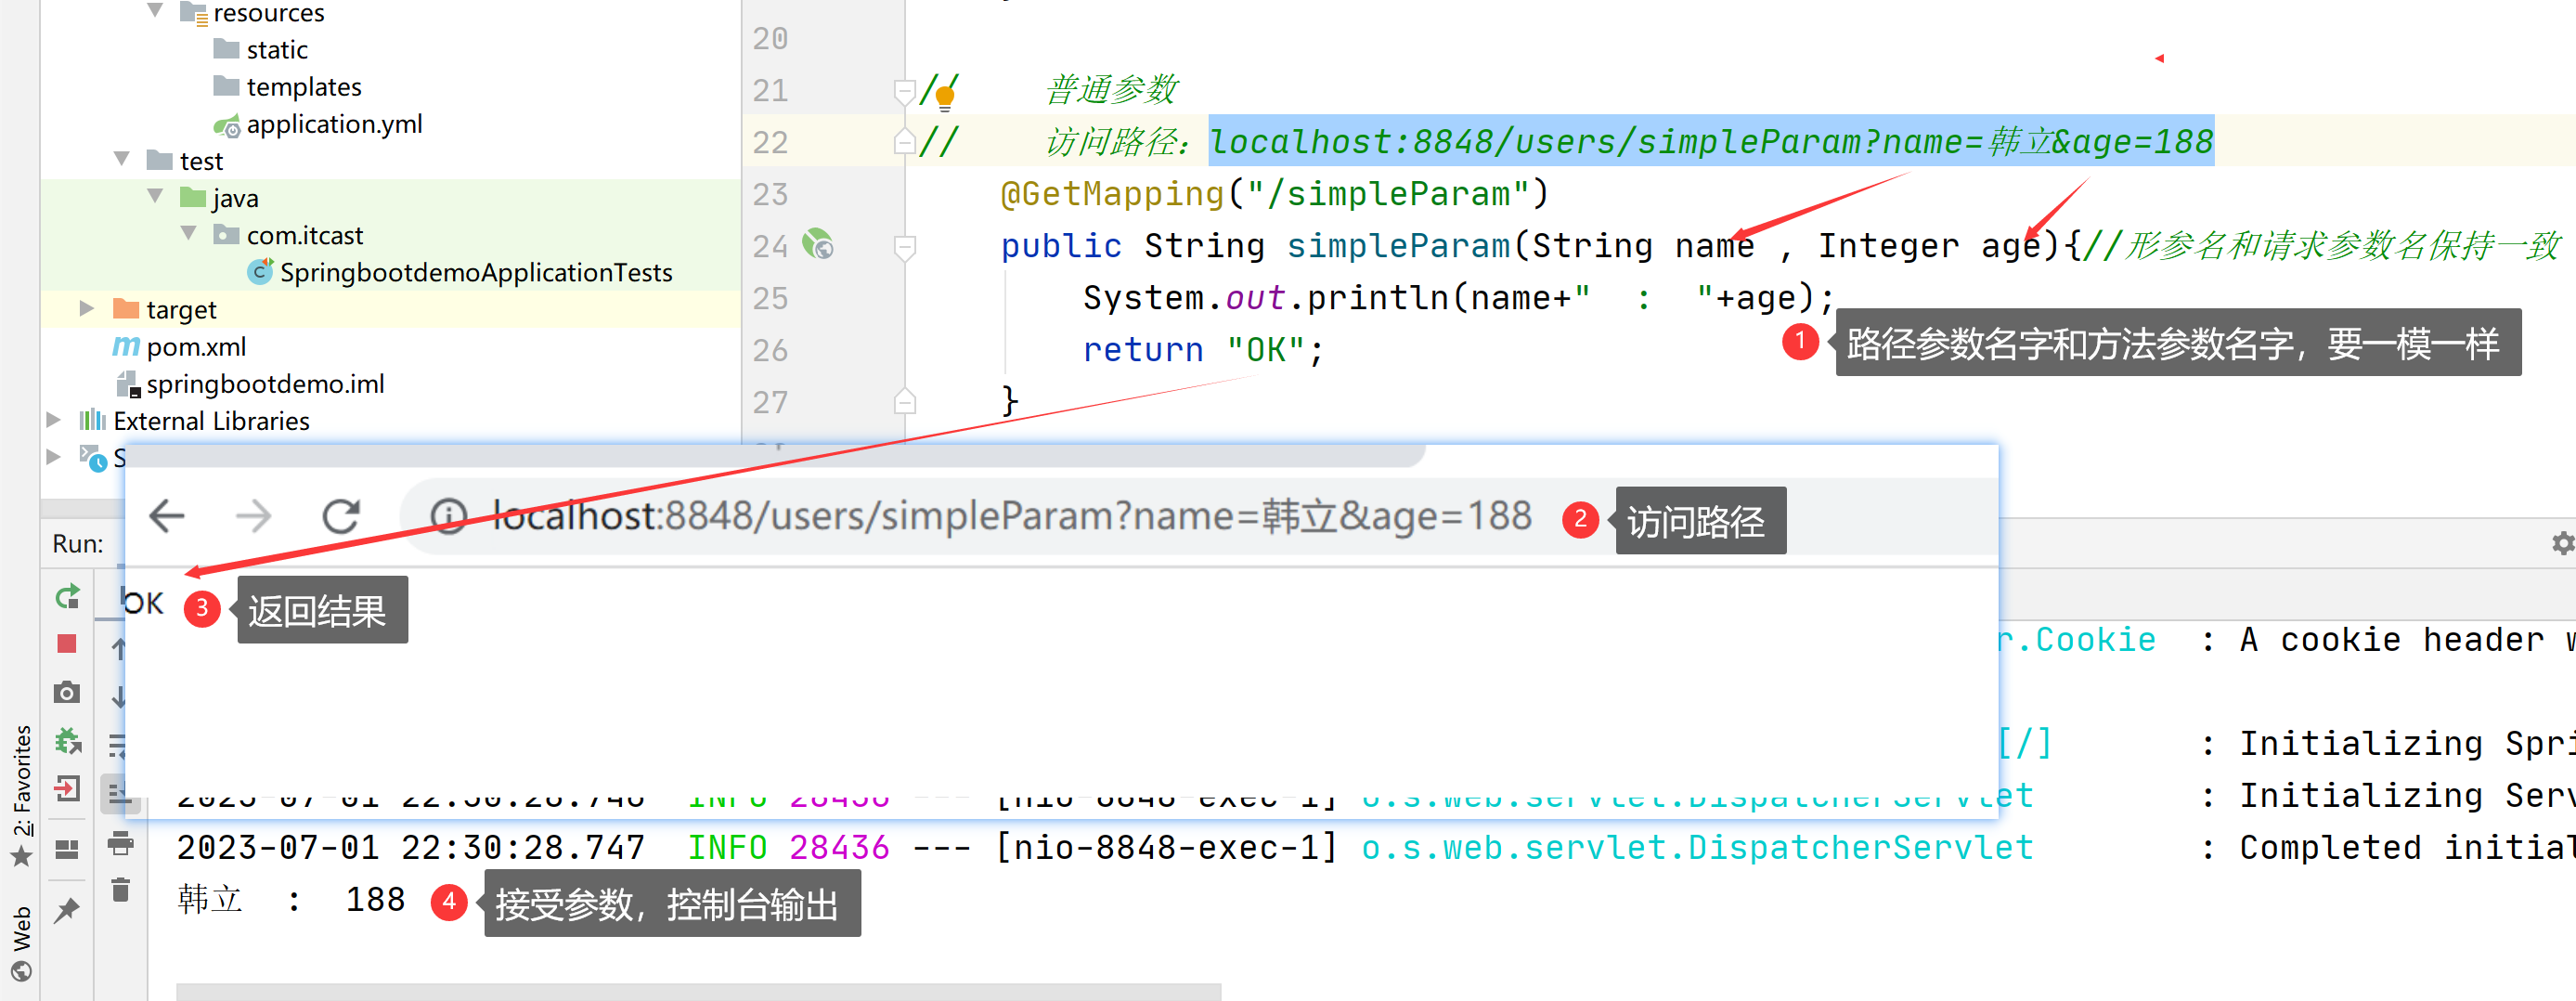Click the up arrow in console toolbar

click(x=119, y=648)
